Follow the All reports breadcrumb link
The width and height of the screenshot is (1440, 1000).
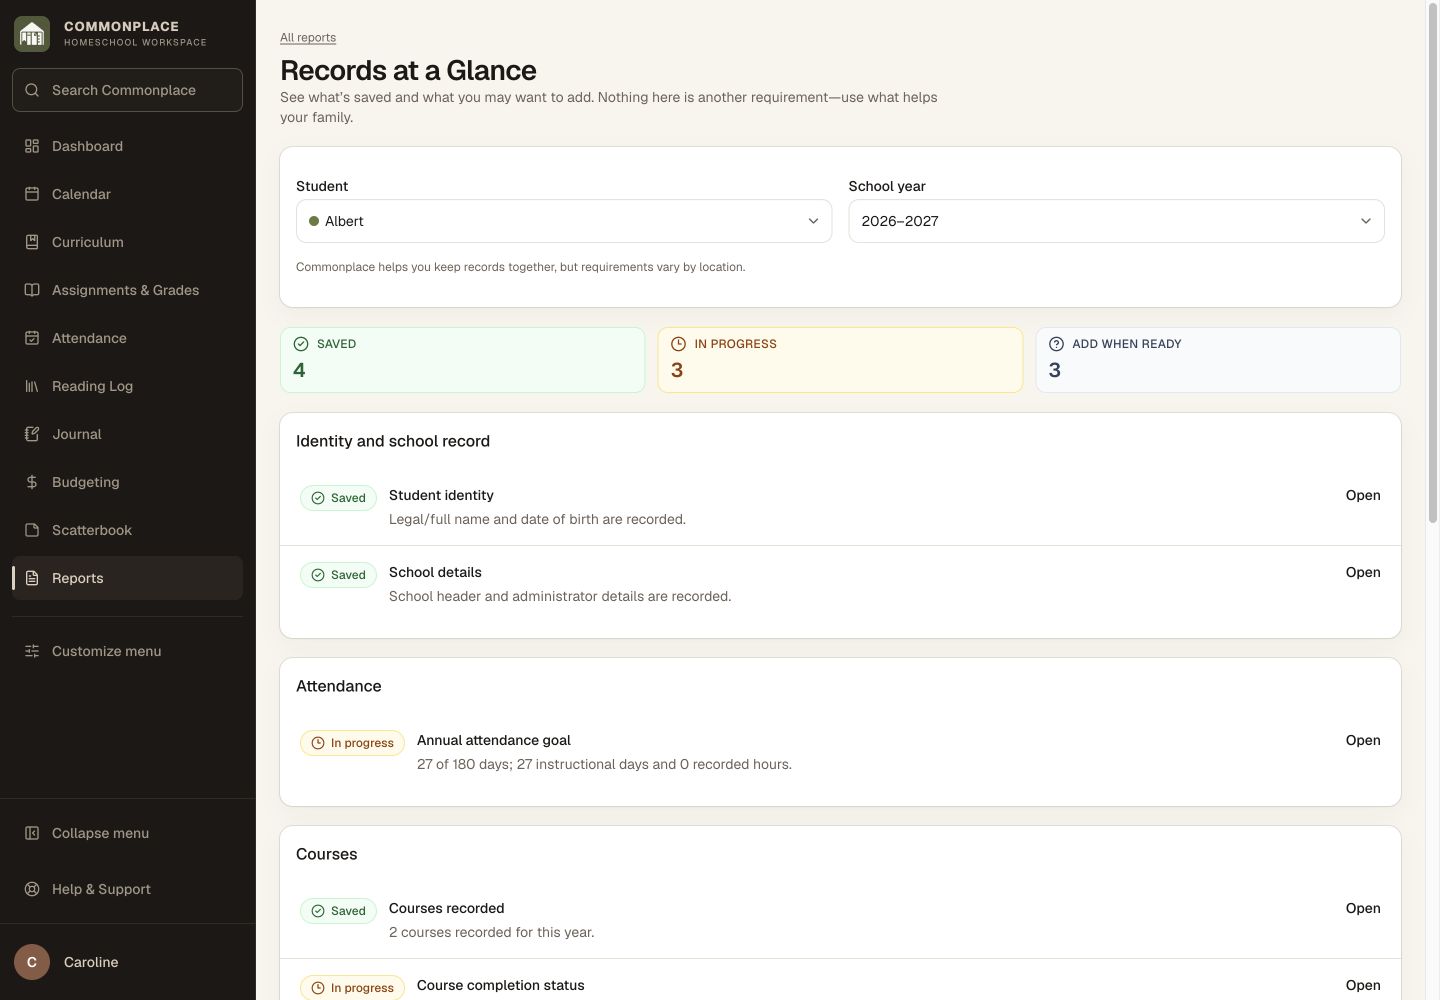[308, 38]
